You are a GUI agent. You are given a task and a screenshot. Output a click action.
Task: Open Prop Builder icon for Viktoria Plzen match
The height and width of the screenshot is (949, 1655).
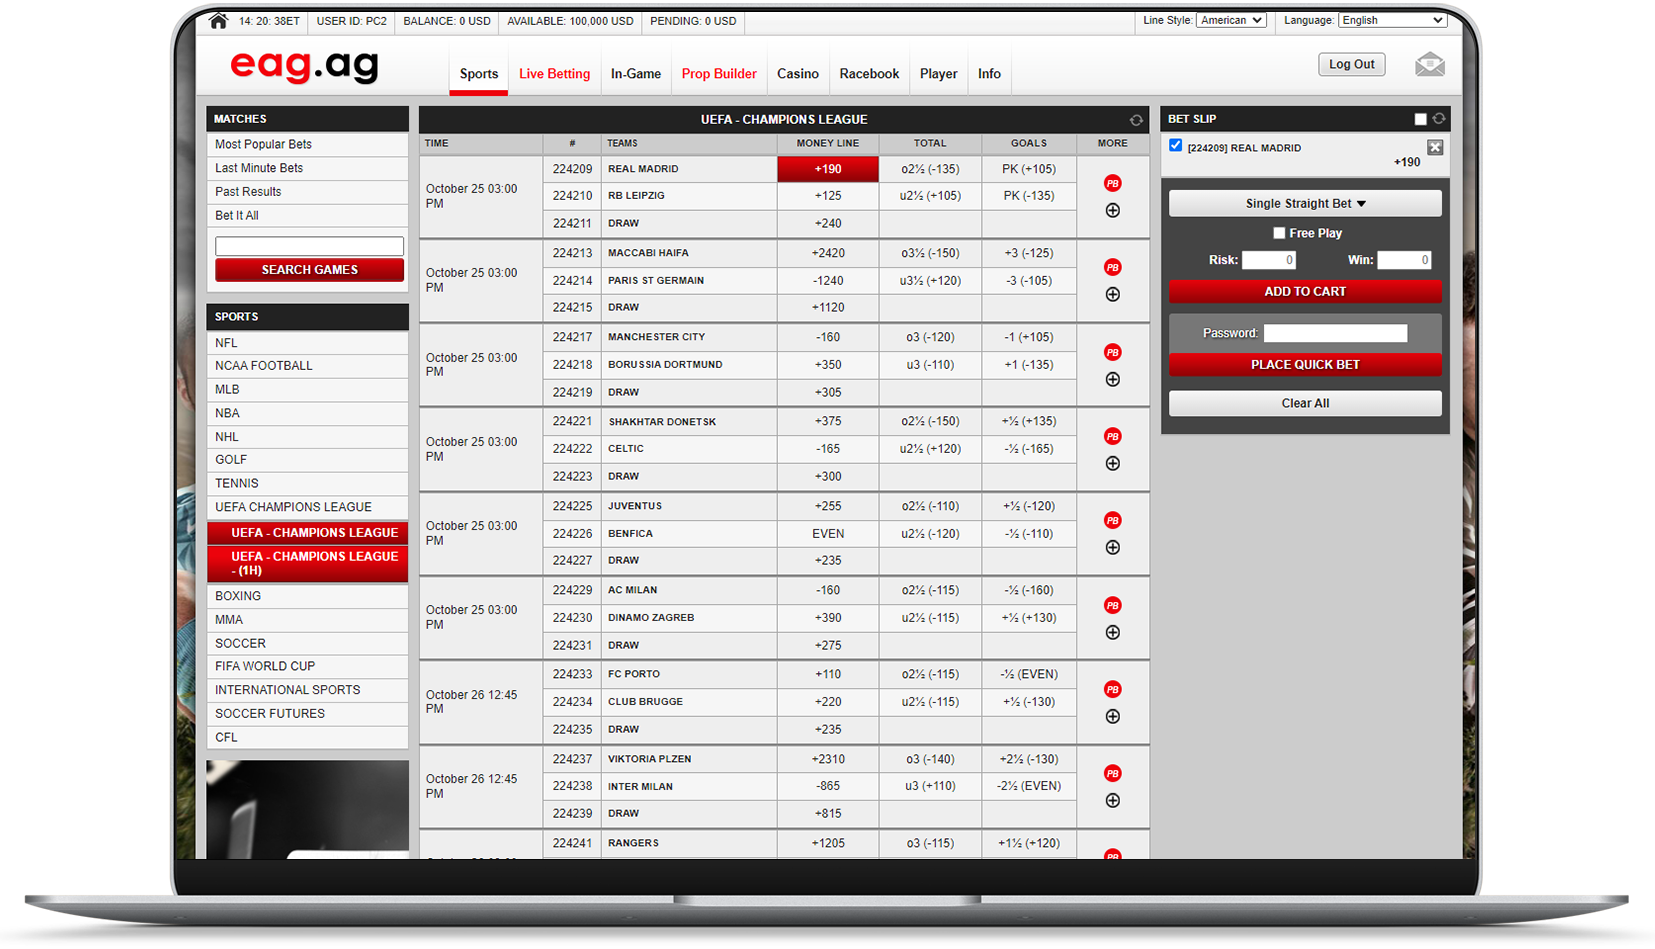tap(1112, 773)
